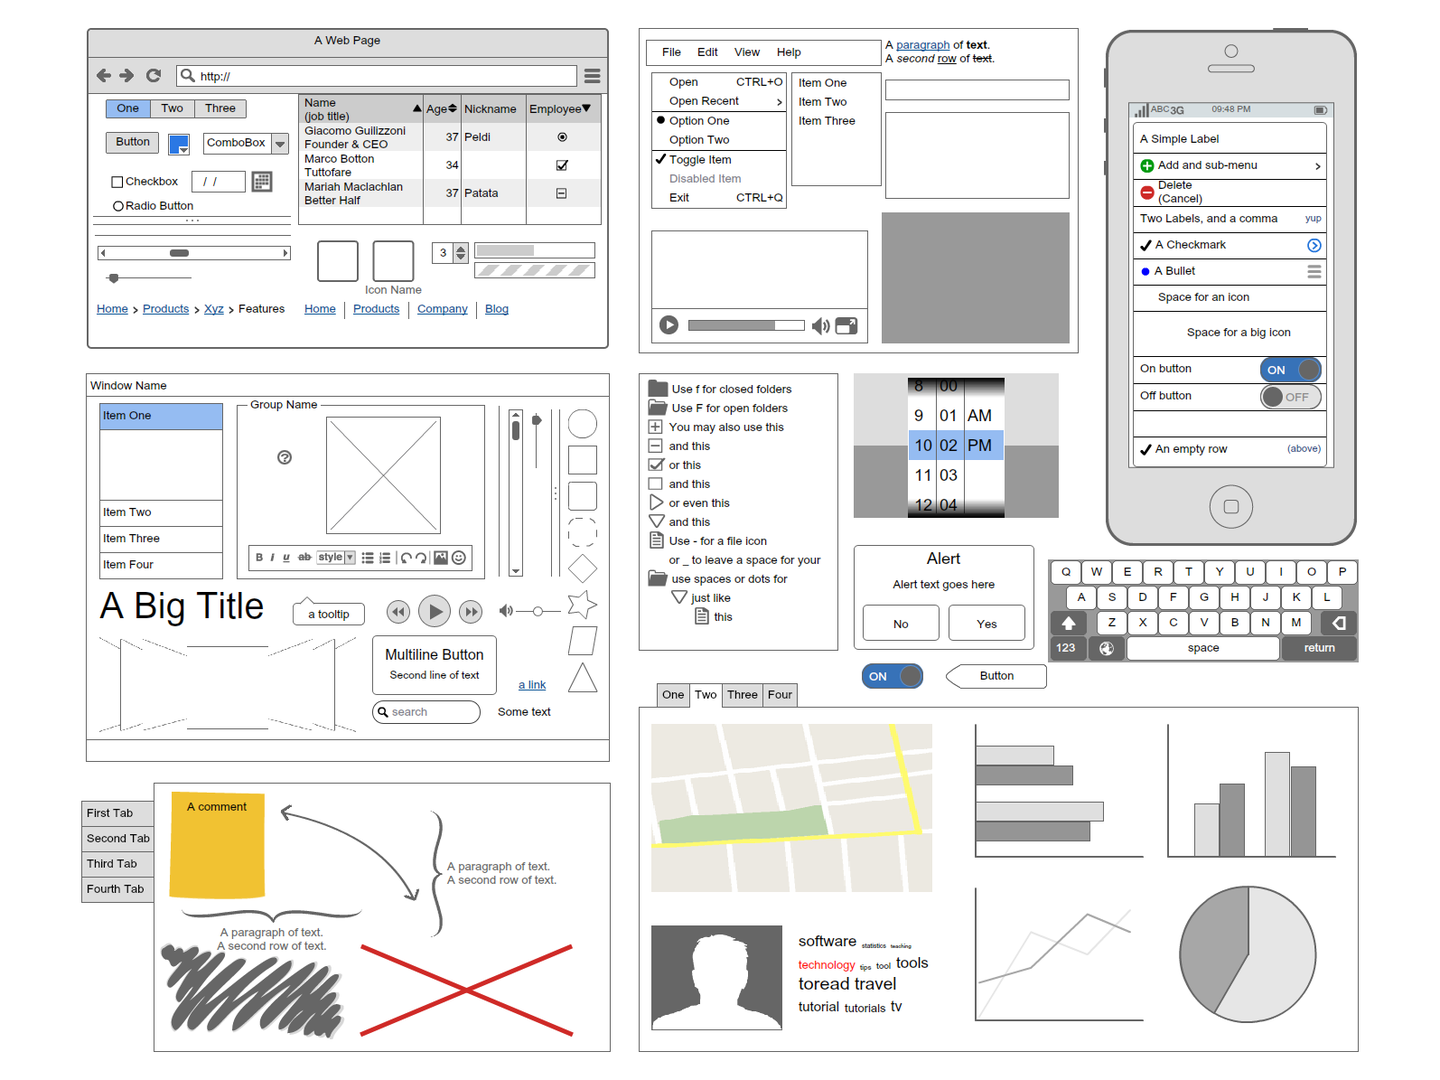This screenshot has height=1080, width=1440.
Task: Select the Two button bar segment
Action: click(x=172, y=108)
